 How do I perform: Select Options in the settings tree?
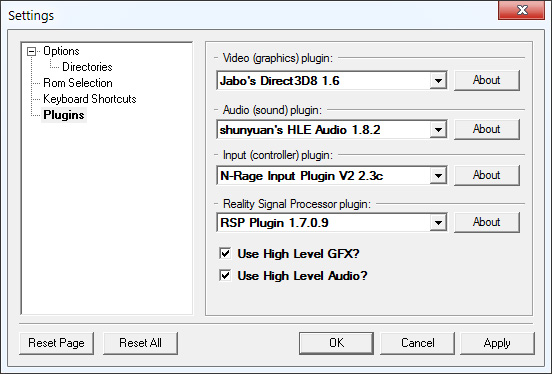click(x=61, y=51)
